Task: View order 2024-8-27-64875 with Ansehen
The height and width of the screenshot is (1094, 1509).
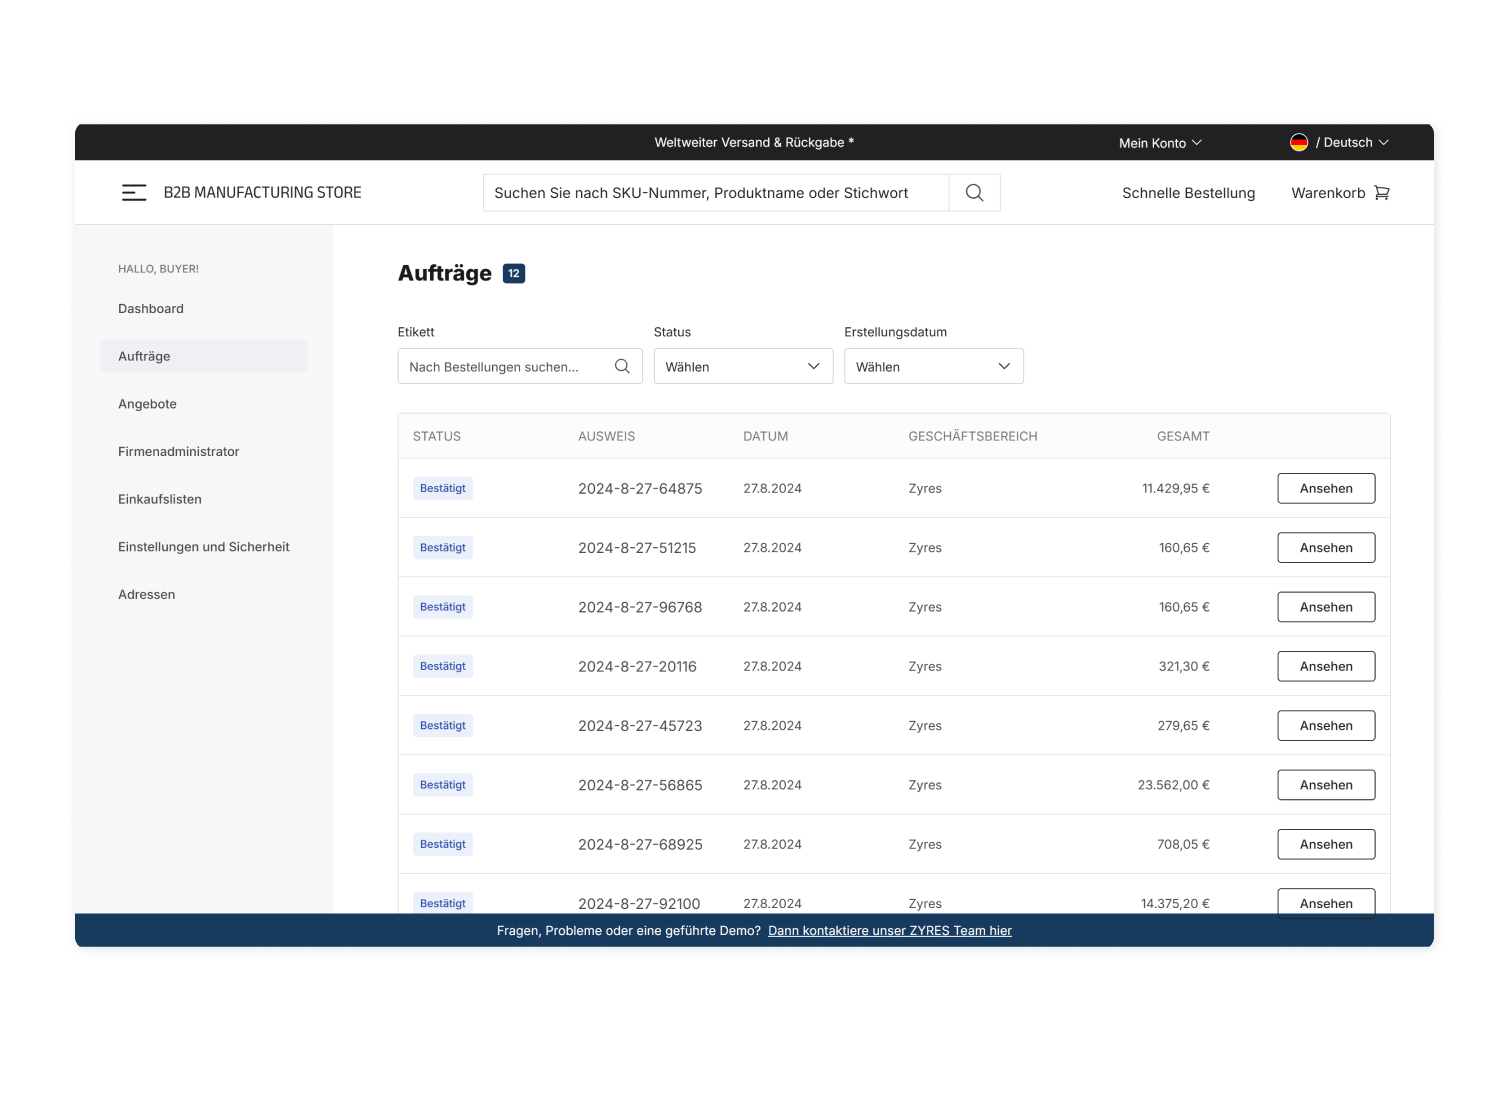Action: pos(1326,489)
